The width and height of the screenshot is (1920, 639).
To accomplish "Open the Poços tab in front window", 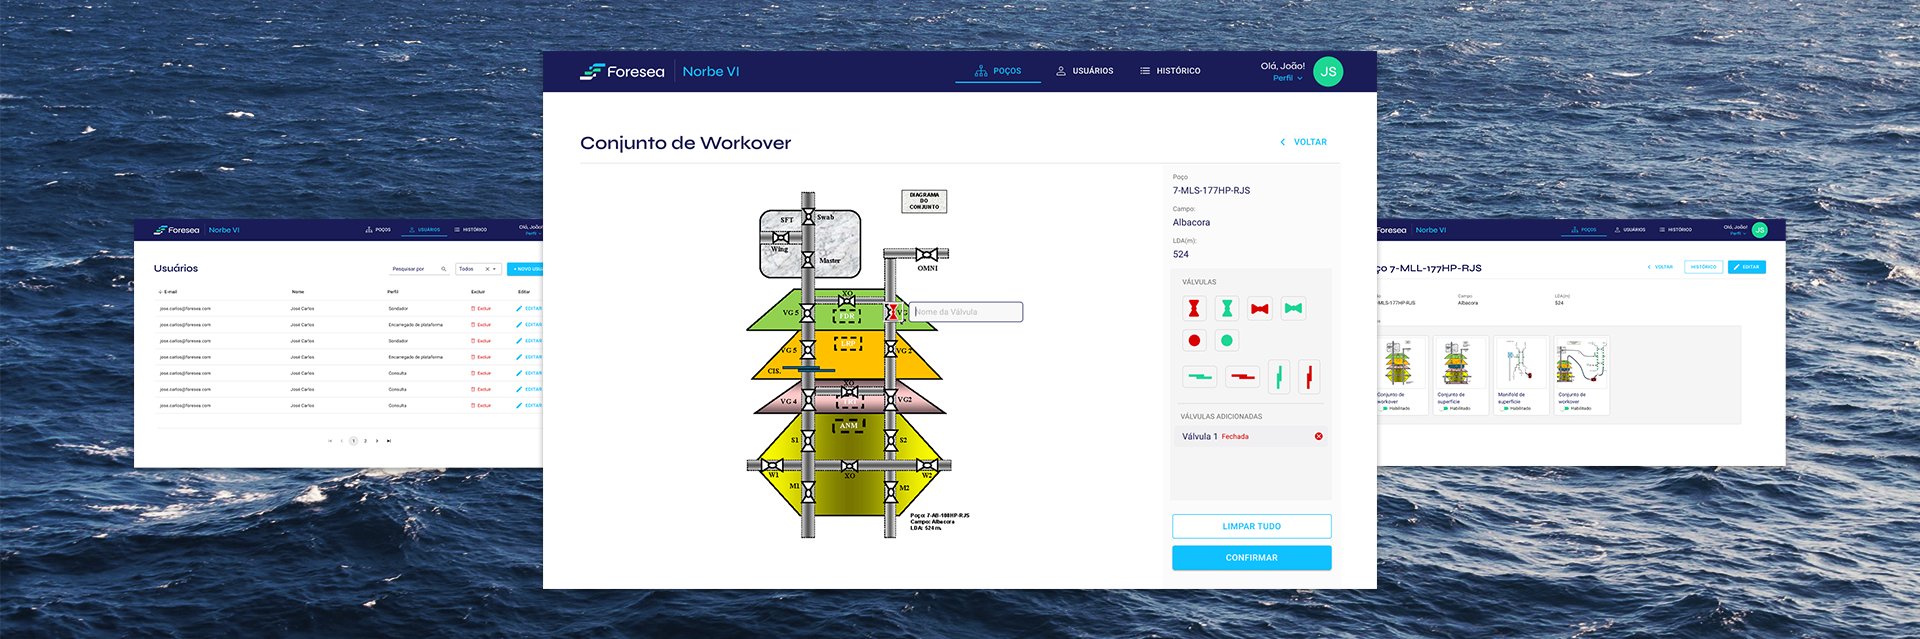I will 998,71.
